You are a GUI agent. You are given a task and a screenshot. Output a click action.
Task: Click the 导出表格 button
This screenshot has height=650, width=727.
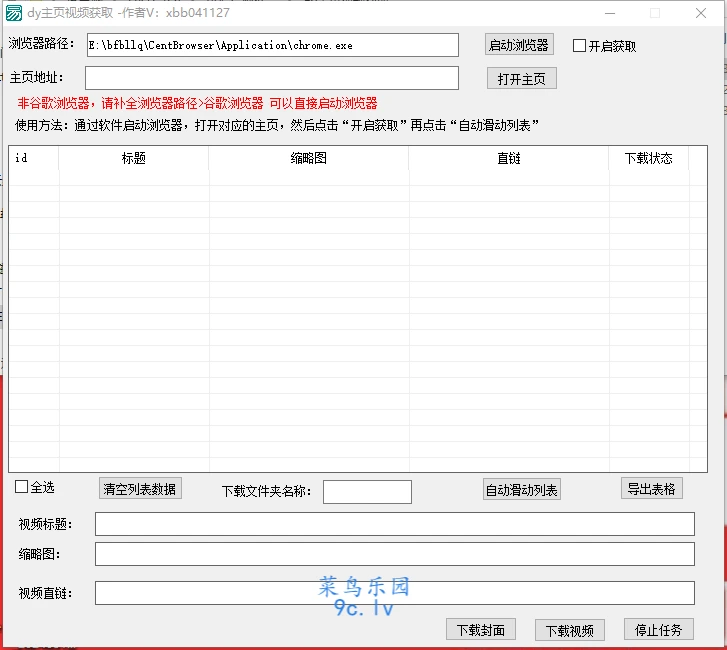point(651,489)
